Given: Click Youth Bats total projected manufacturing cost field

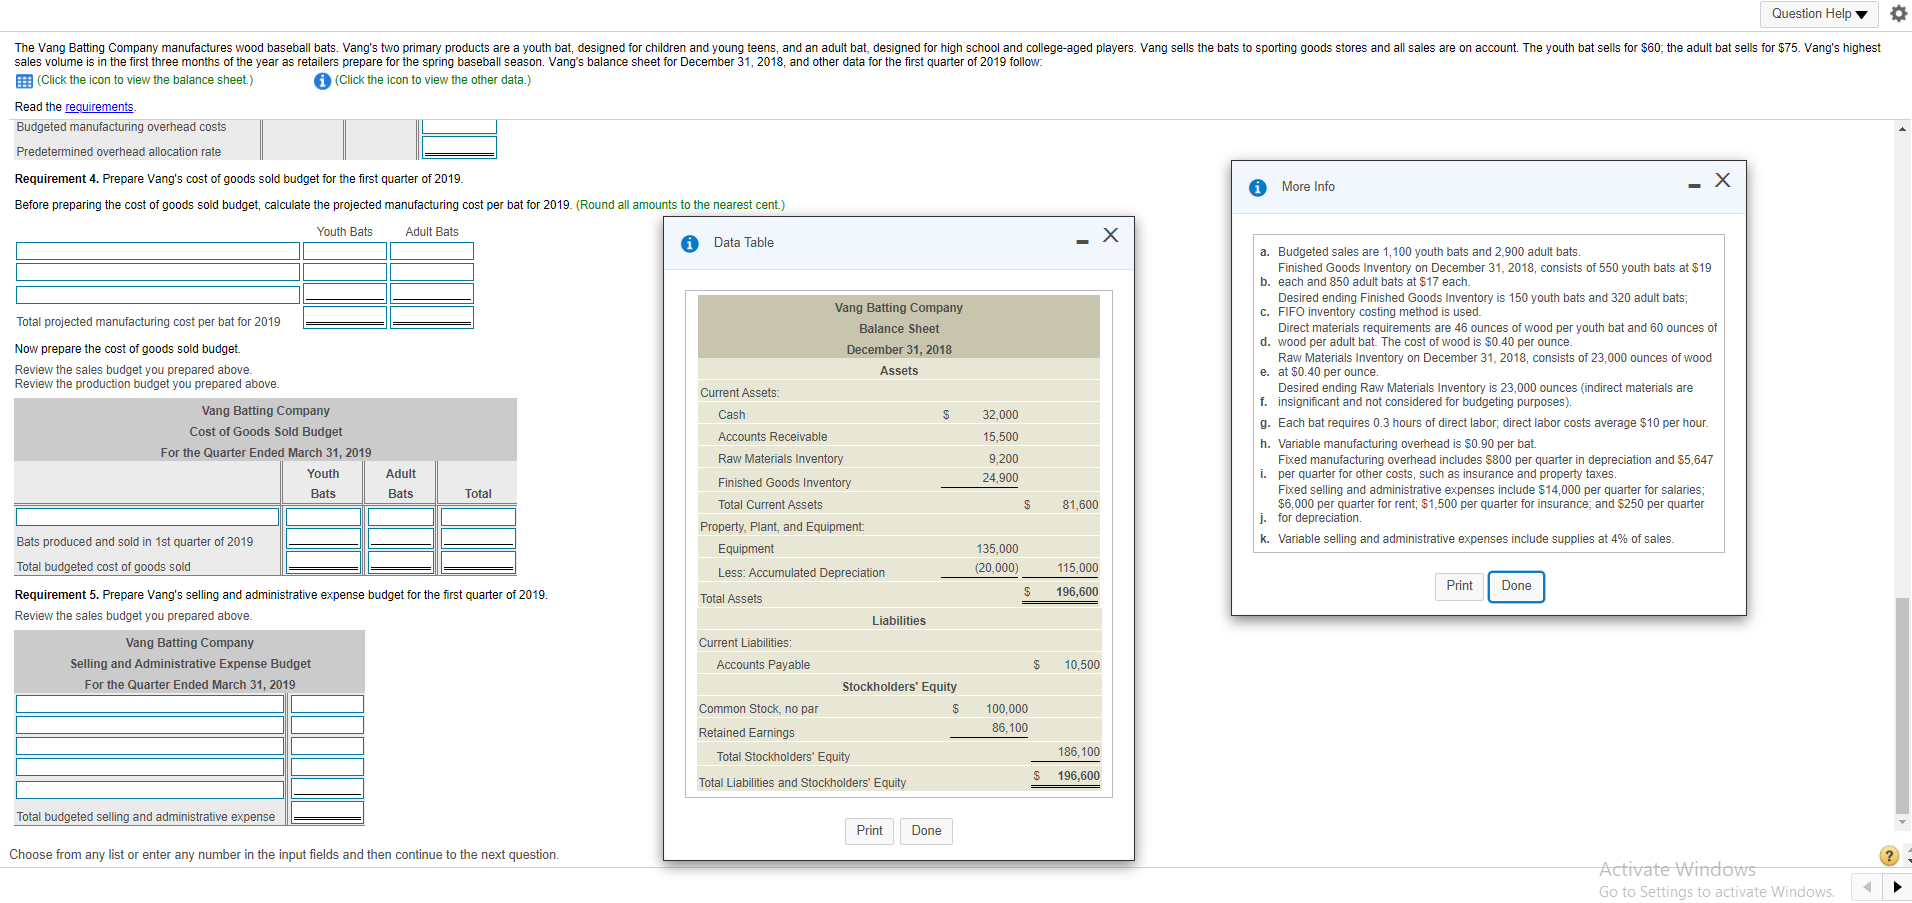Looking at the screenshot, I should (345, 317).
